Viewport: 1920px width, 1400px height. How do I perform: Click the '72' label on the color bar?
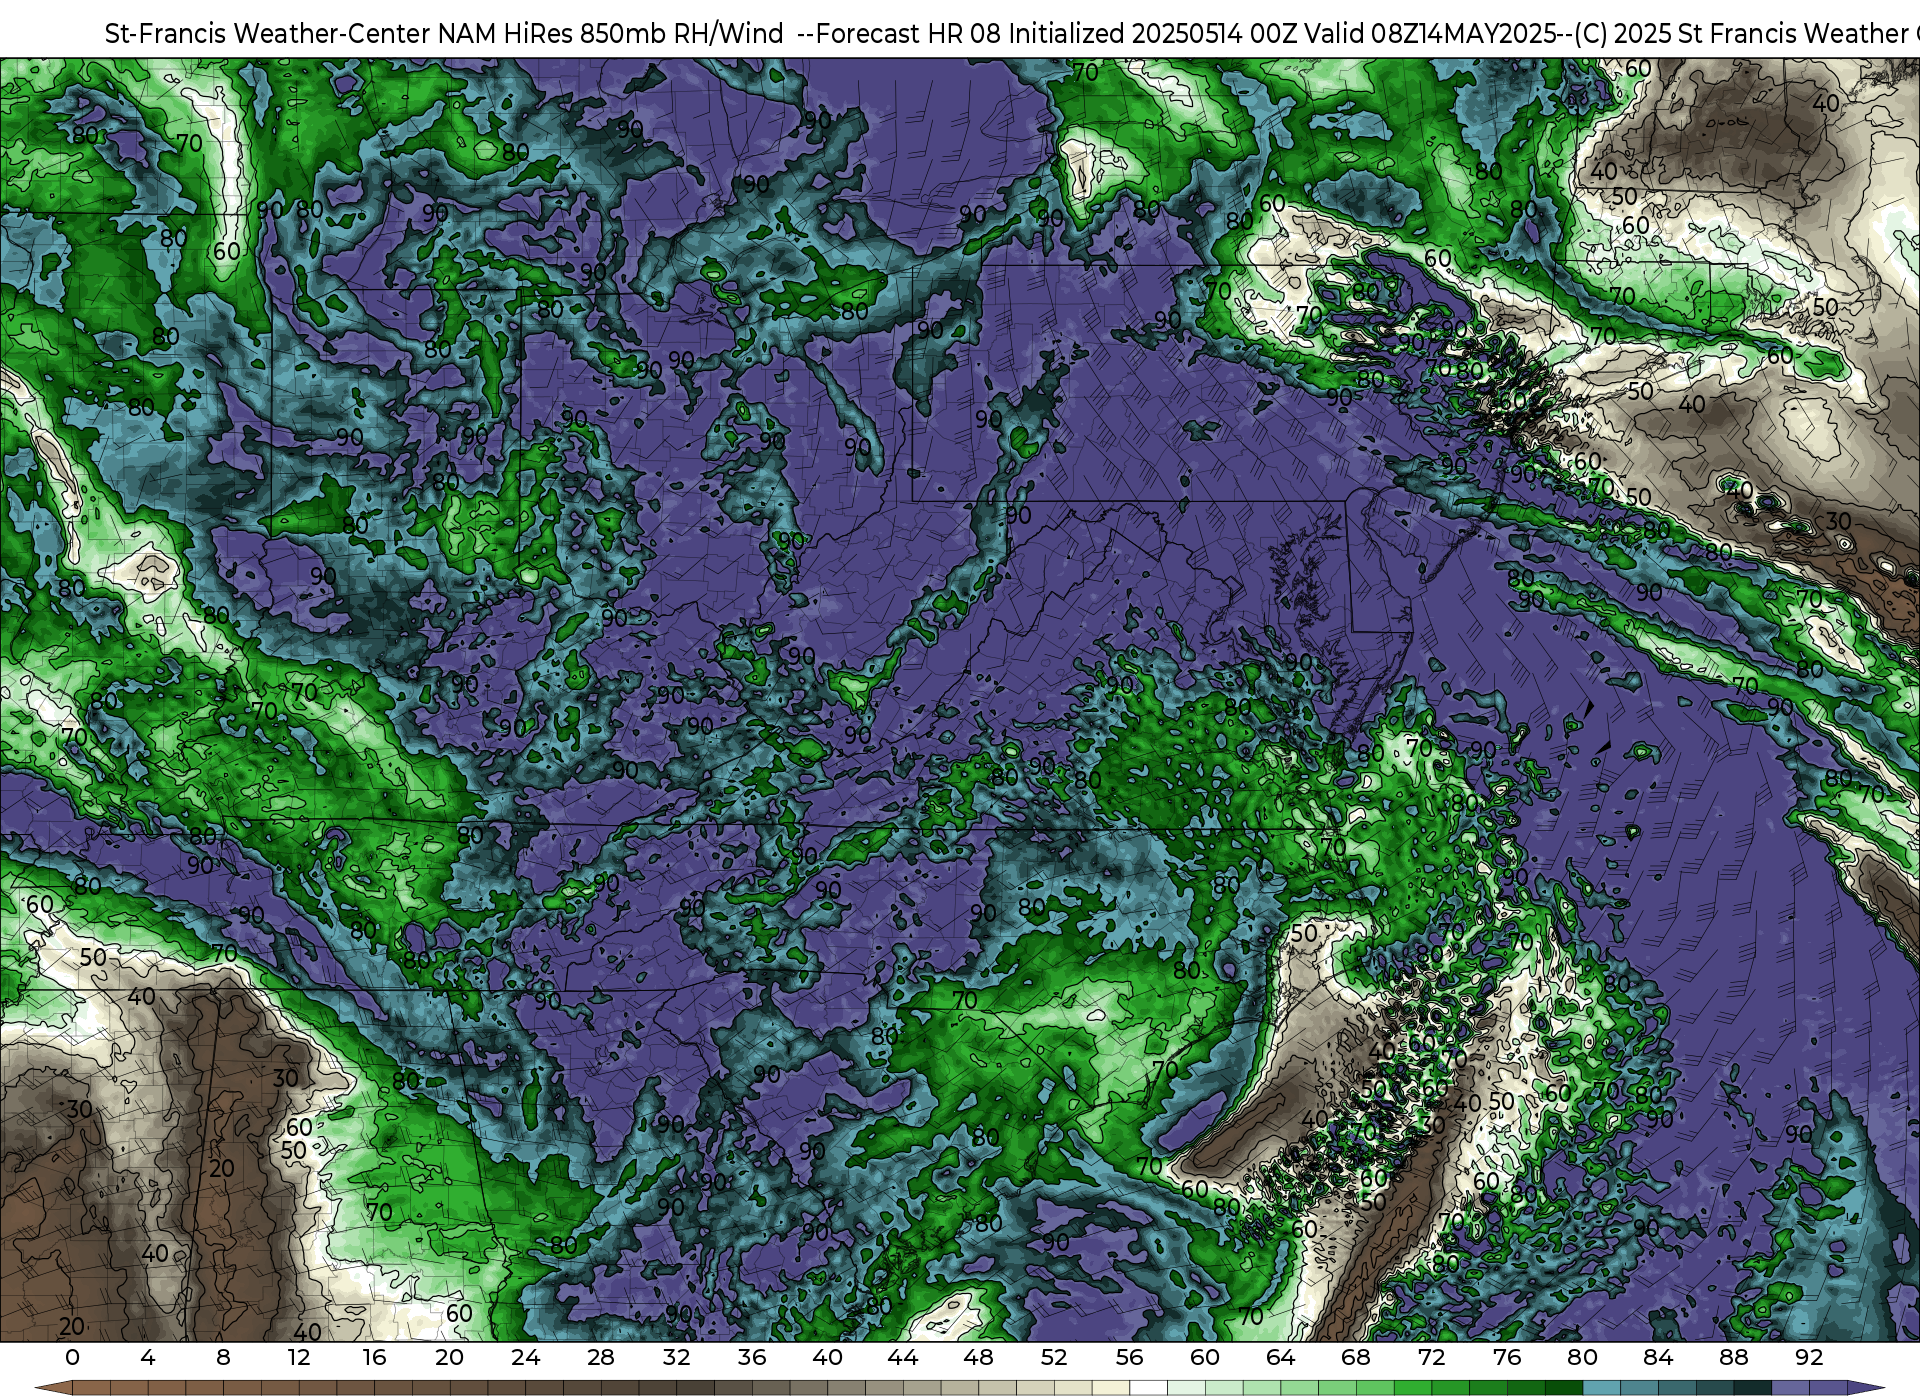point(1431,1357)
